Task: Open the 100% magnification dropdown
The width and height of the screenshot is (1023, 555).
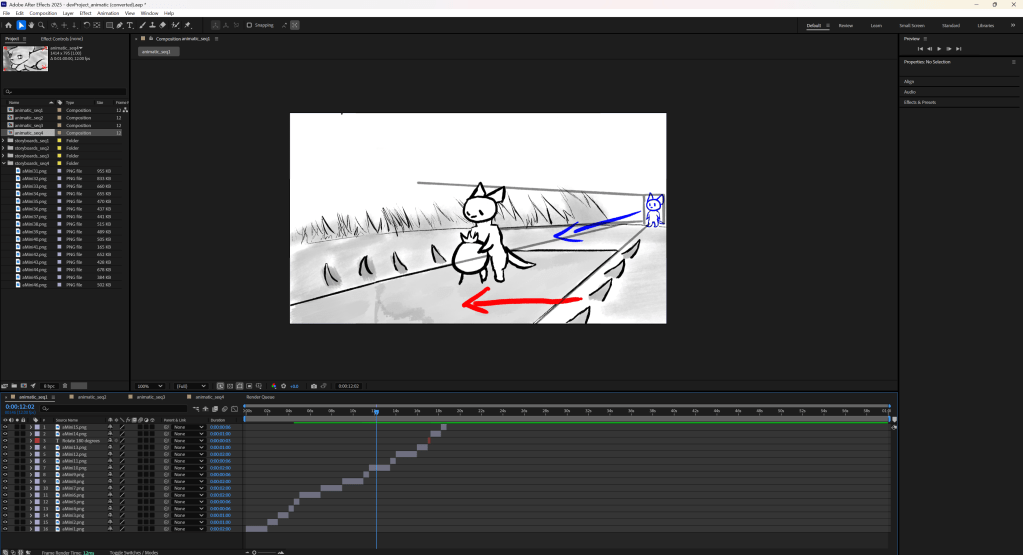Action: 150,386
